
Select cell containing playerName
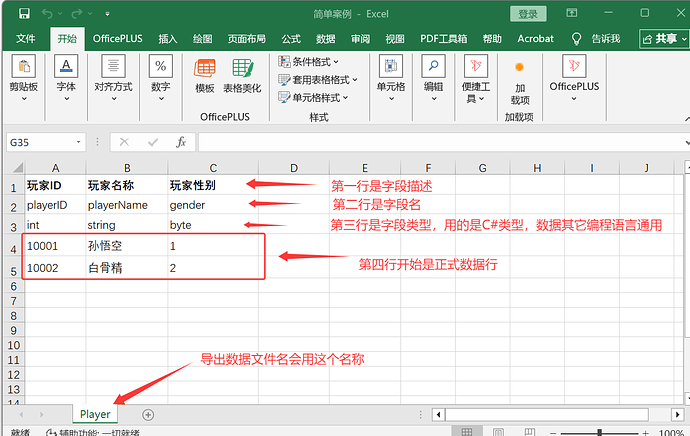click(x=127, y=205)
